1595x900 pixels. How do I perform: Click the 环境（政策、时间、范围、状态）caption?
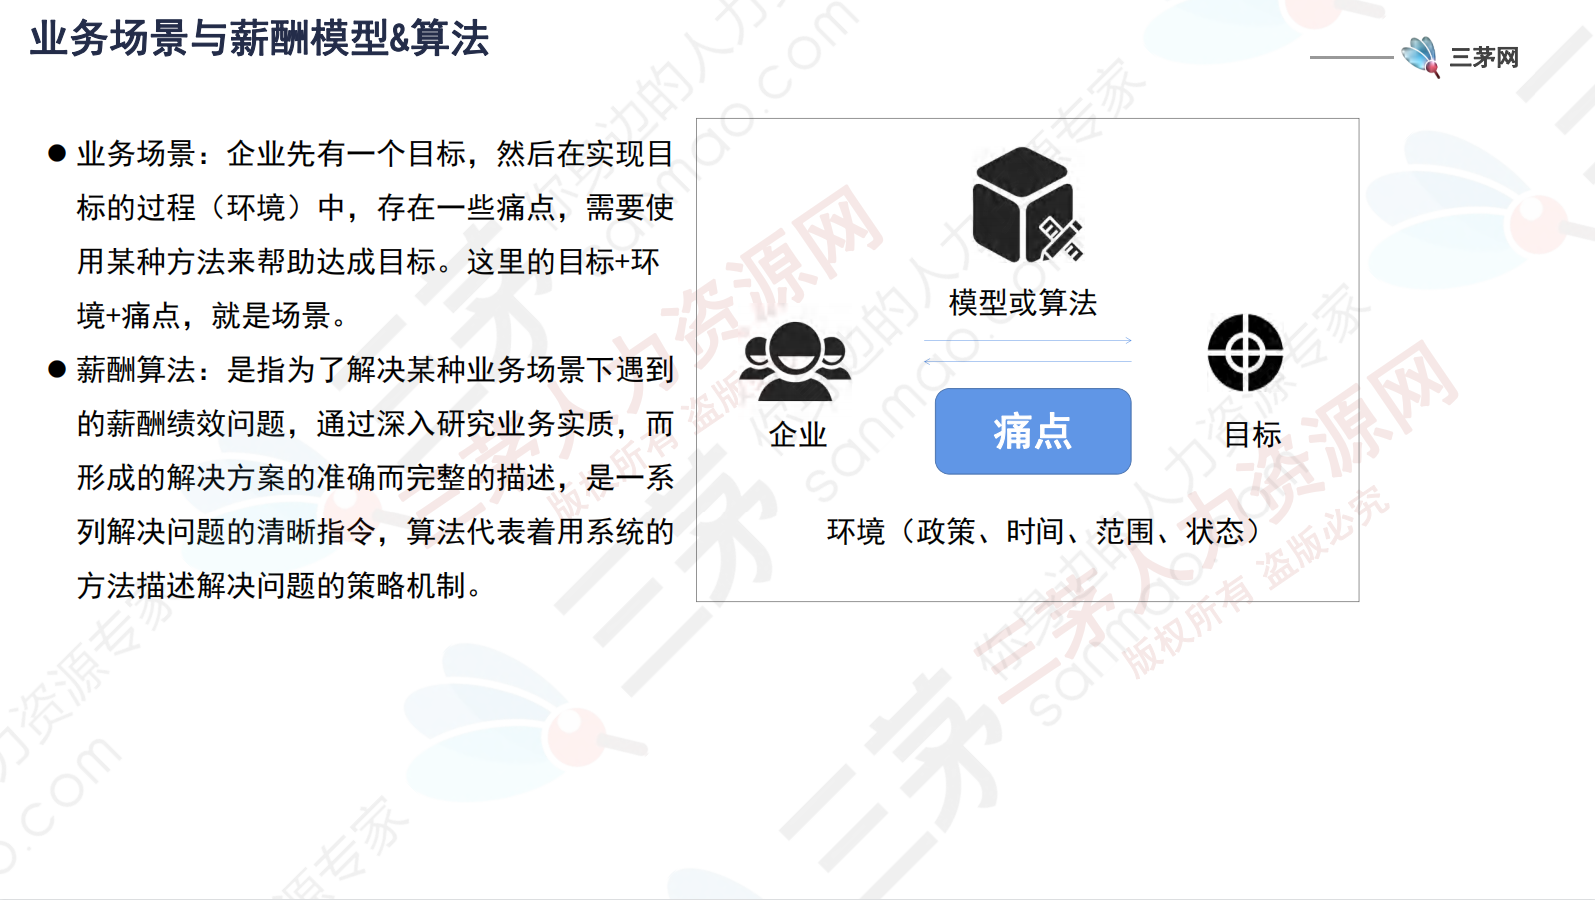click(x=1043, y=532)
